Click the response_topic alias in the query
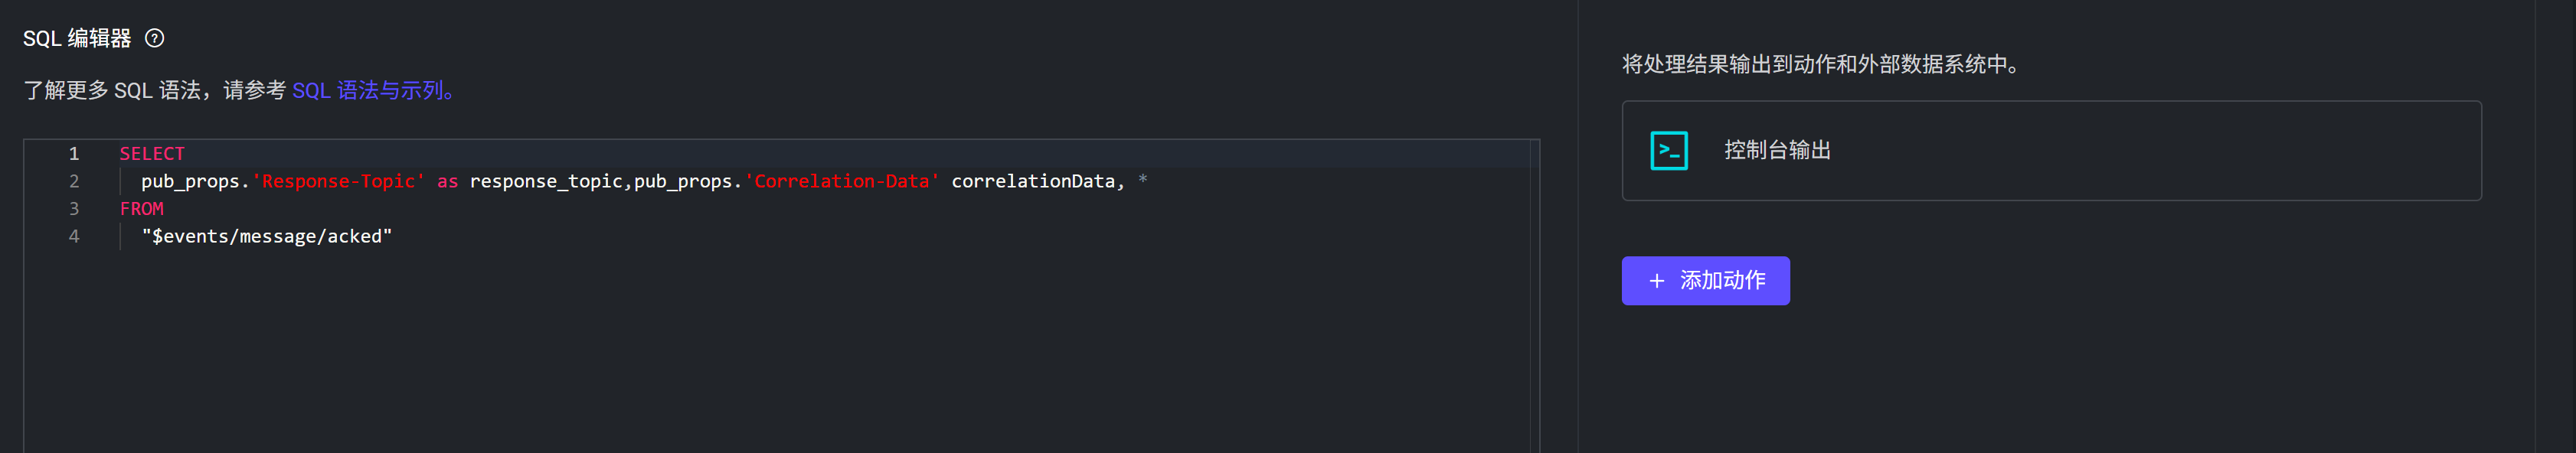 pos(545,182)
